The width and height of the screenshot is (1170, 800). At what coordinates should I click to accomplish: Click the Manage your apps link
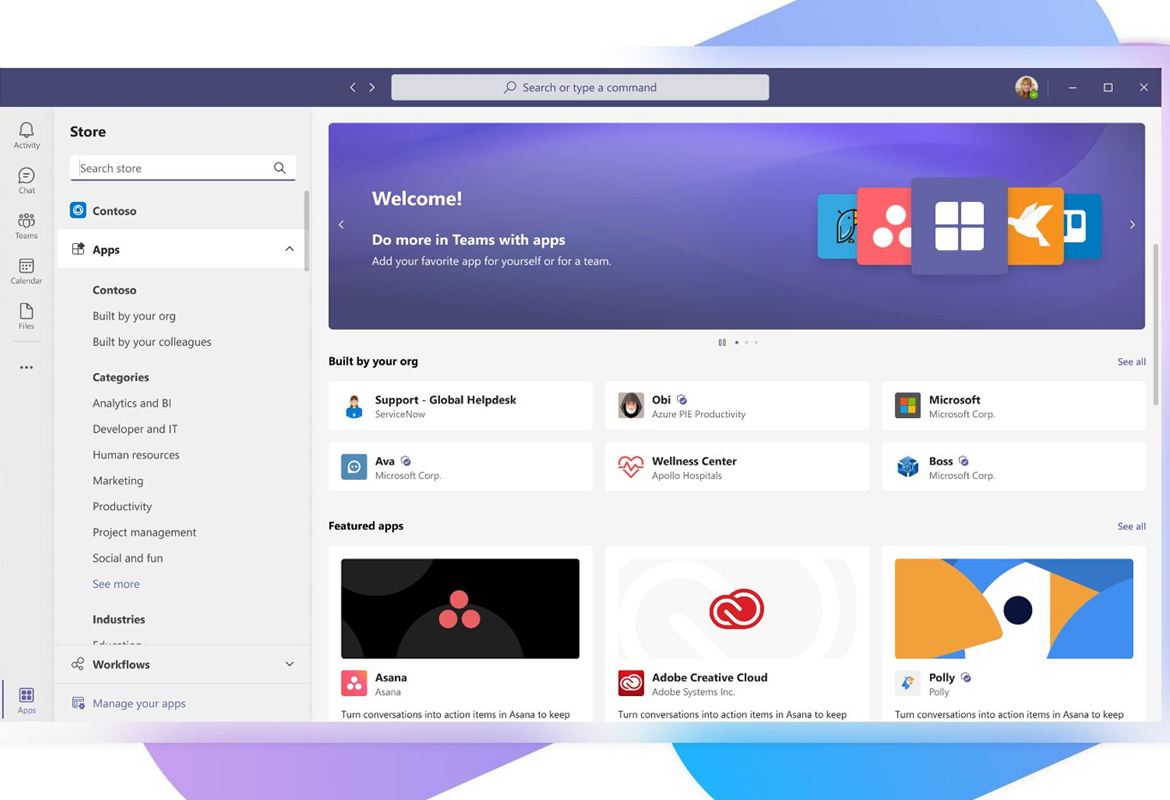click(139, 703)
